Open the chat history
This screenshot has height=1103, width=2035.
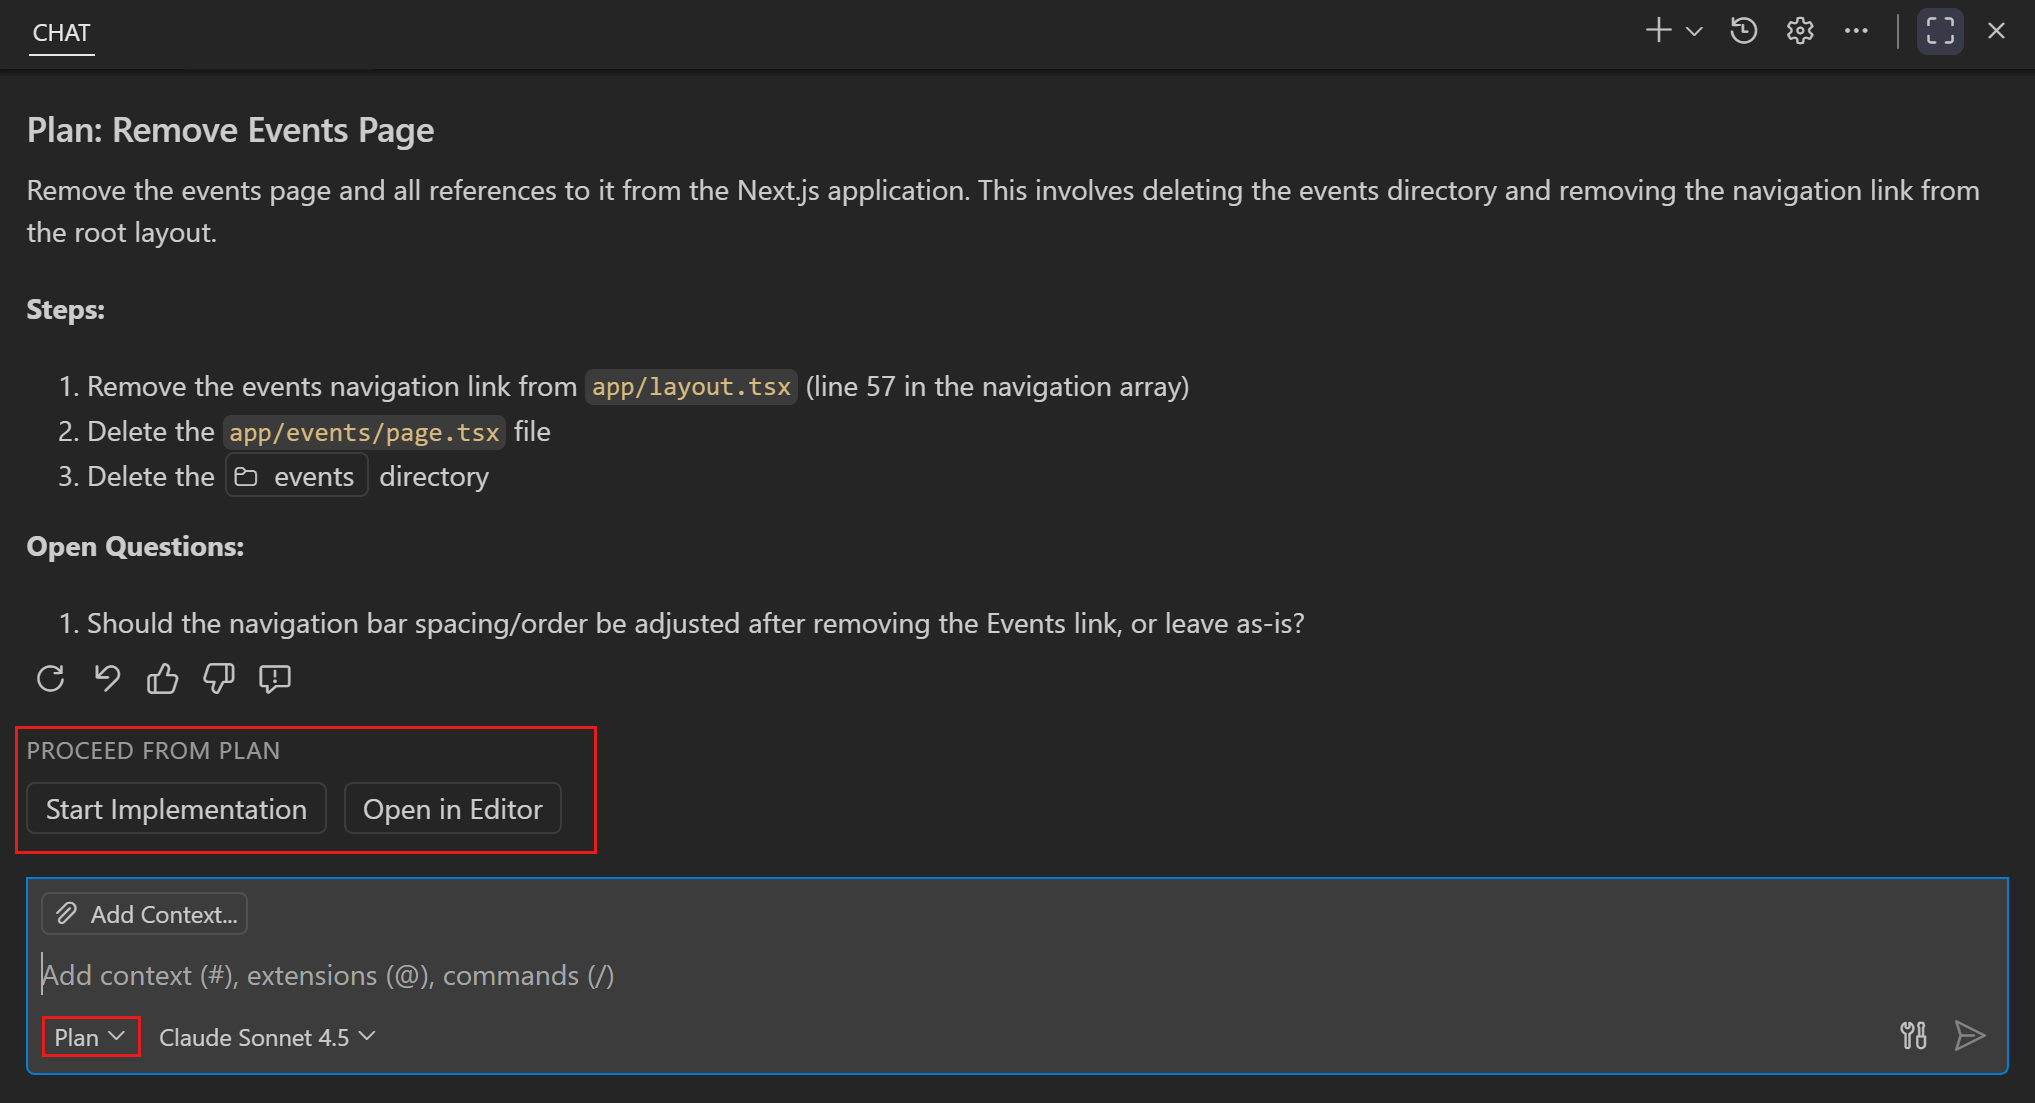click(1743, 31)
